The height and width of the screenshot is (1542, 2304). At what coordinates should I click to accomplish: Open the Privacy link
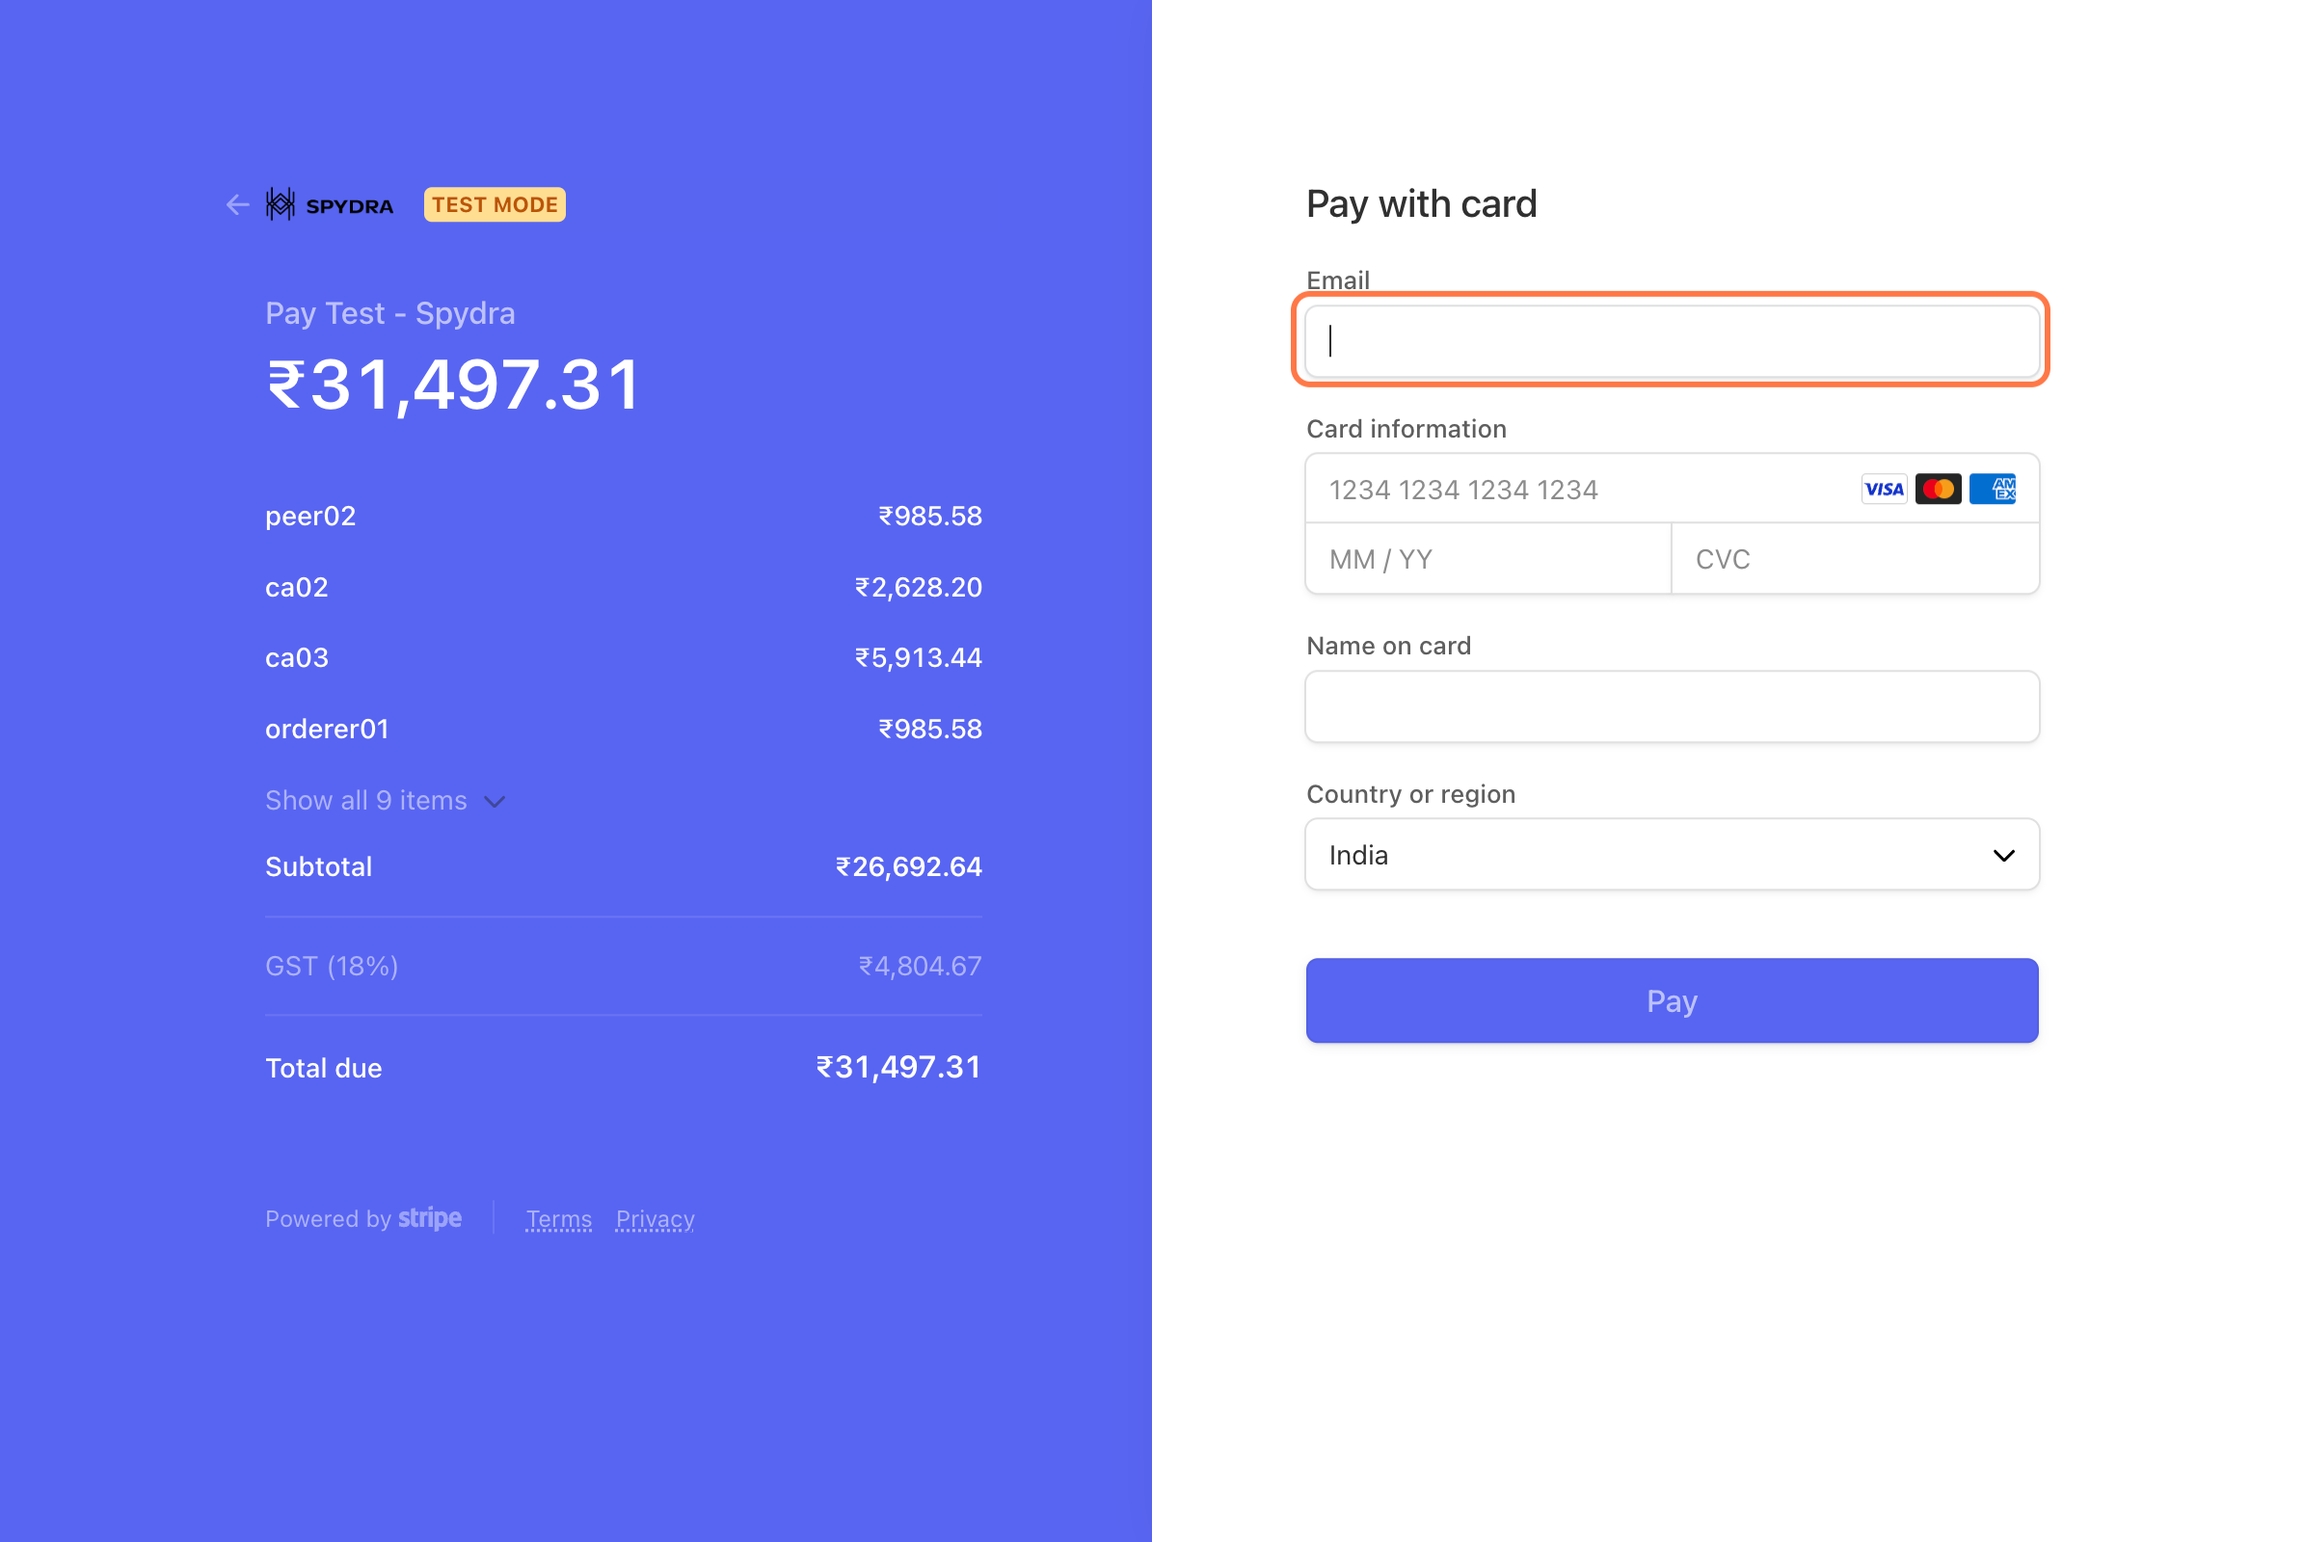(x=654, y=1219)
